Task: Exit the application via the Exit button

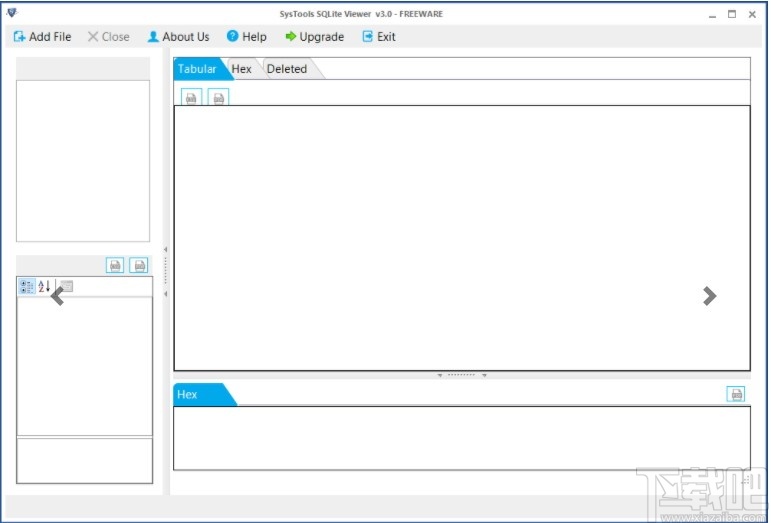Action: pos(379,37)
